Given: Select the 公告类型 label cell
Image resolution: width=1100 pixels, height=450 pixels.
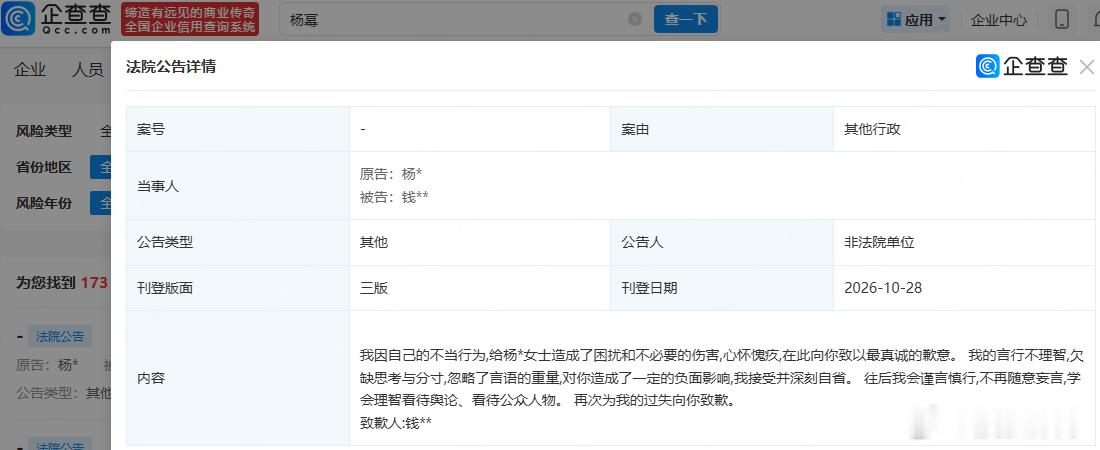Looking at the screenshot, I should tap(238, 243).
